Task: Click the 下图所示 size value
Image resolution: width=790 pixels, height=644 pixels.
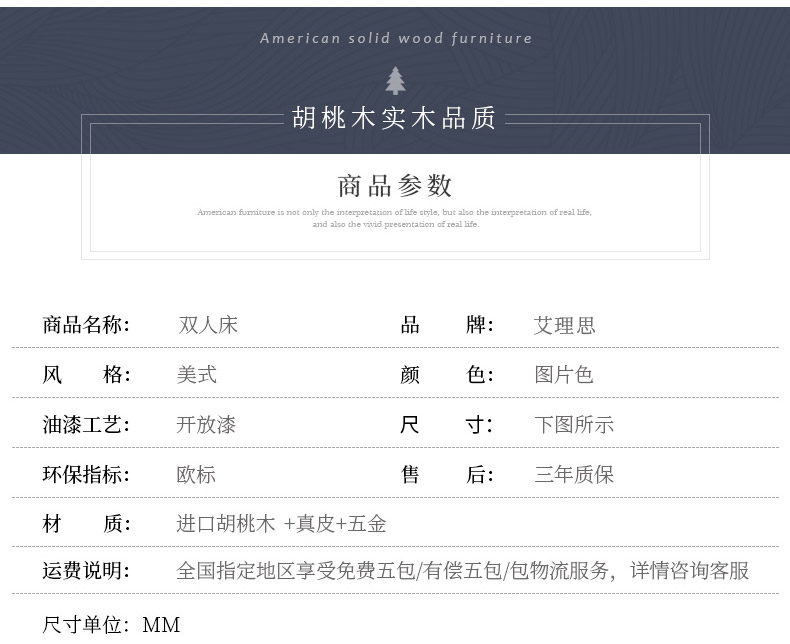Action: [x=574, y=425]
